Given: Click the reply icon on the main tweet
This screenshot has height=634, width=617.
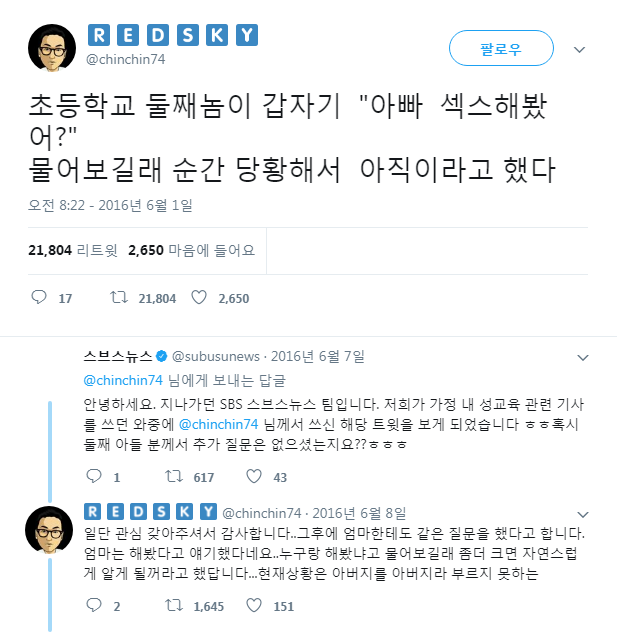Looking at the screenshot, I should coord(40,298).
